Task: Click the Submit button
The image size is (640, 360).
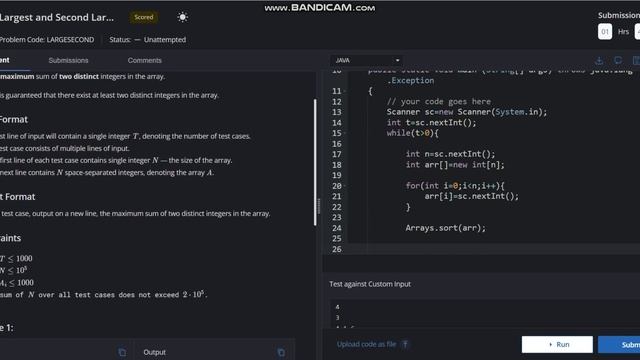Action: [619, 344]
